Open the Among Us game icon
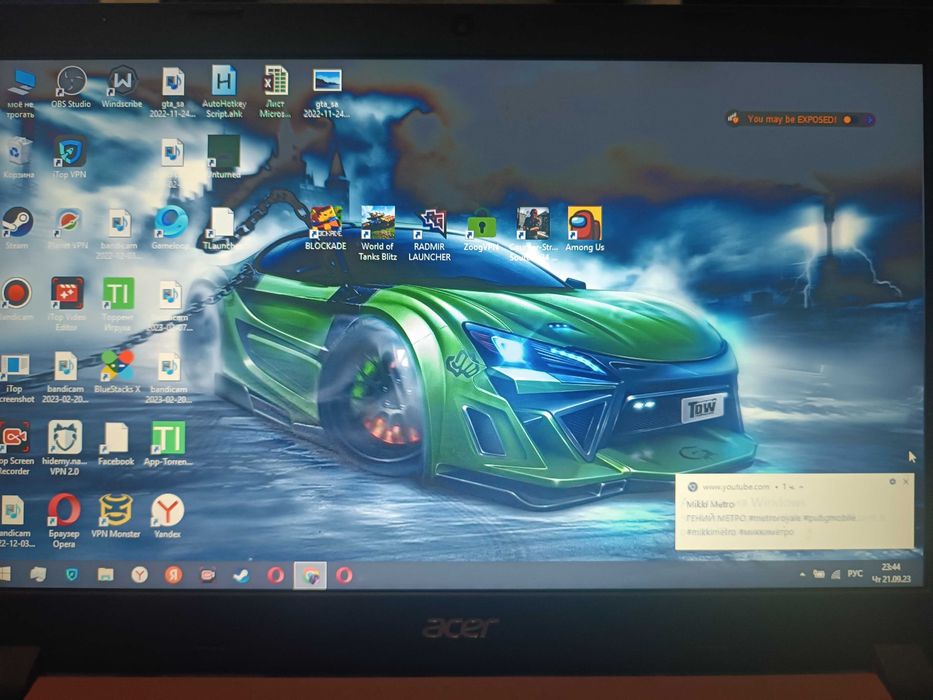Image resolution: width=933 pixels, height=700 pixels. pos(584,229)
